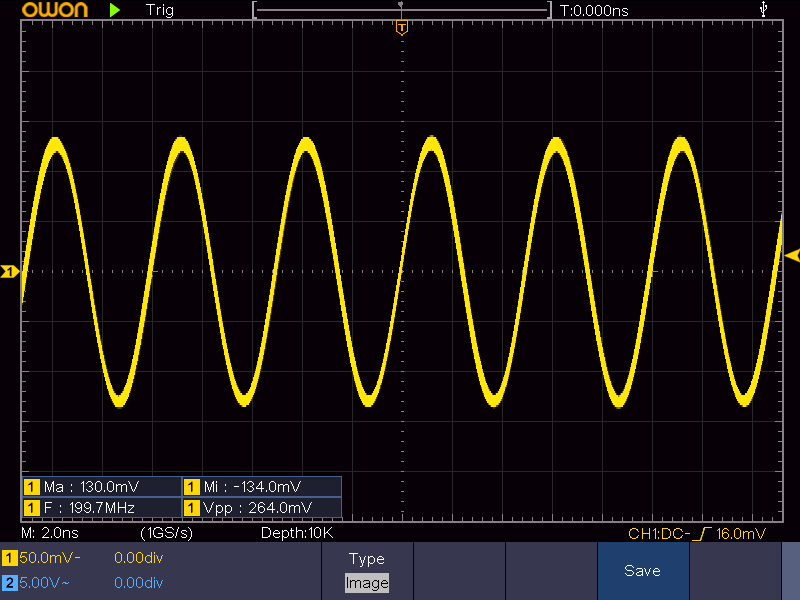The height and width of the screenshot is (600, 800).
Task: Click the green run status arrow
Action: tap(115, 10)
